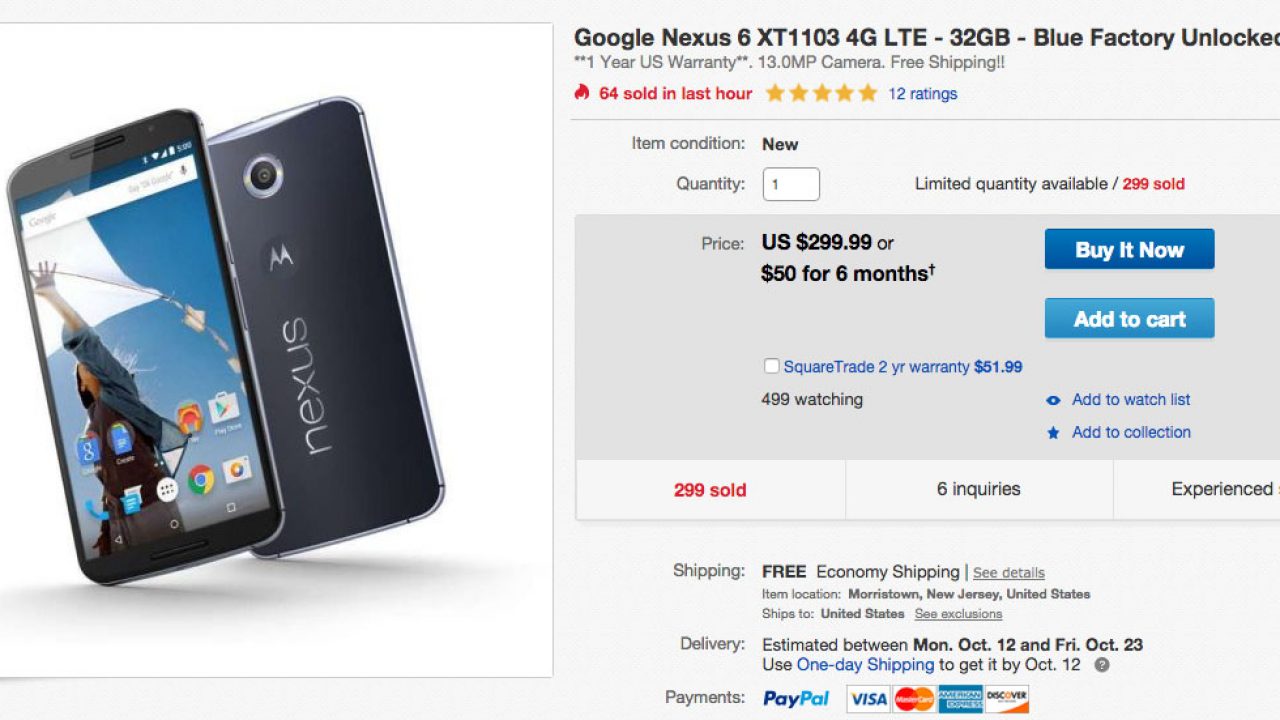Open the See exclusions link
The width and height of the screenshot is (1280, 720).
coord(957,614)
